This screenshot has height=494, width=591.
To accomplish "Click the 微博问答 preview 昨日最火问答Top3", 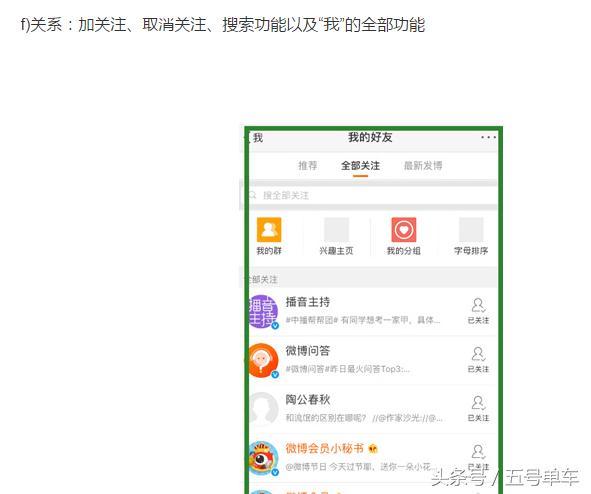I will [348, 369].
